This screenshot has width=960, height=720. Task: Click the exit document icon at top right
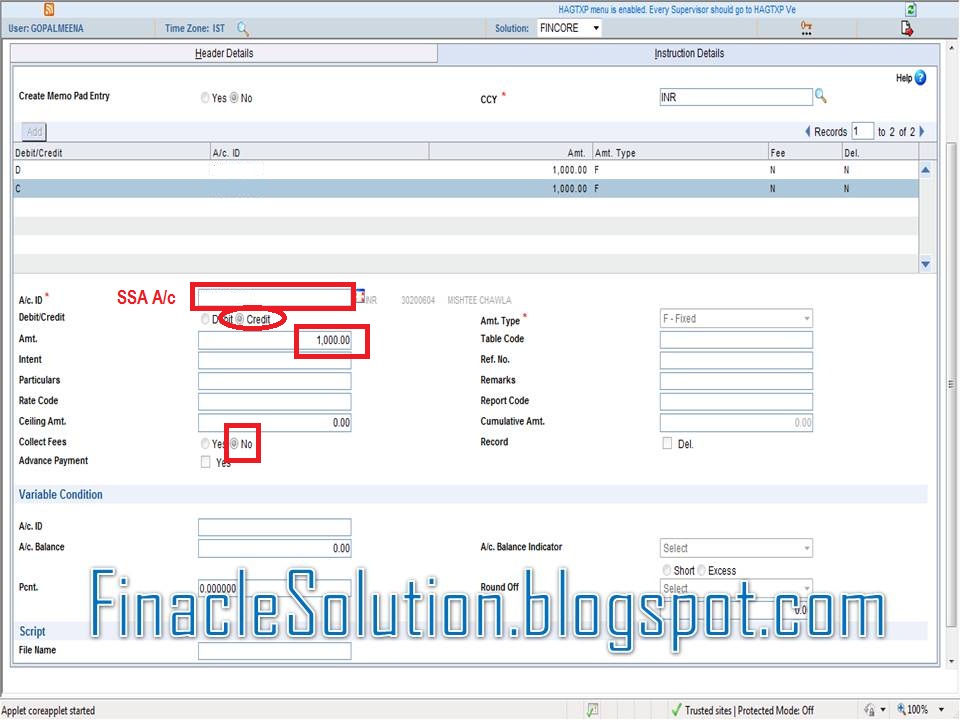point(905,29)
